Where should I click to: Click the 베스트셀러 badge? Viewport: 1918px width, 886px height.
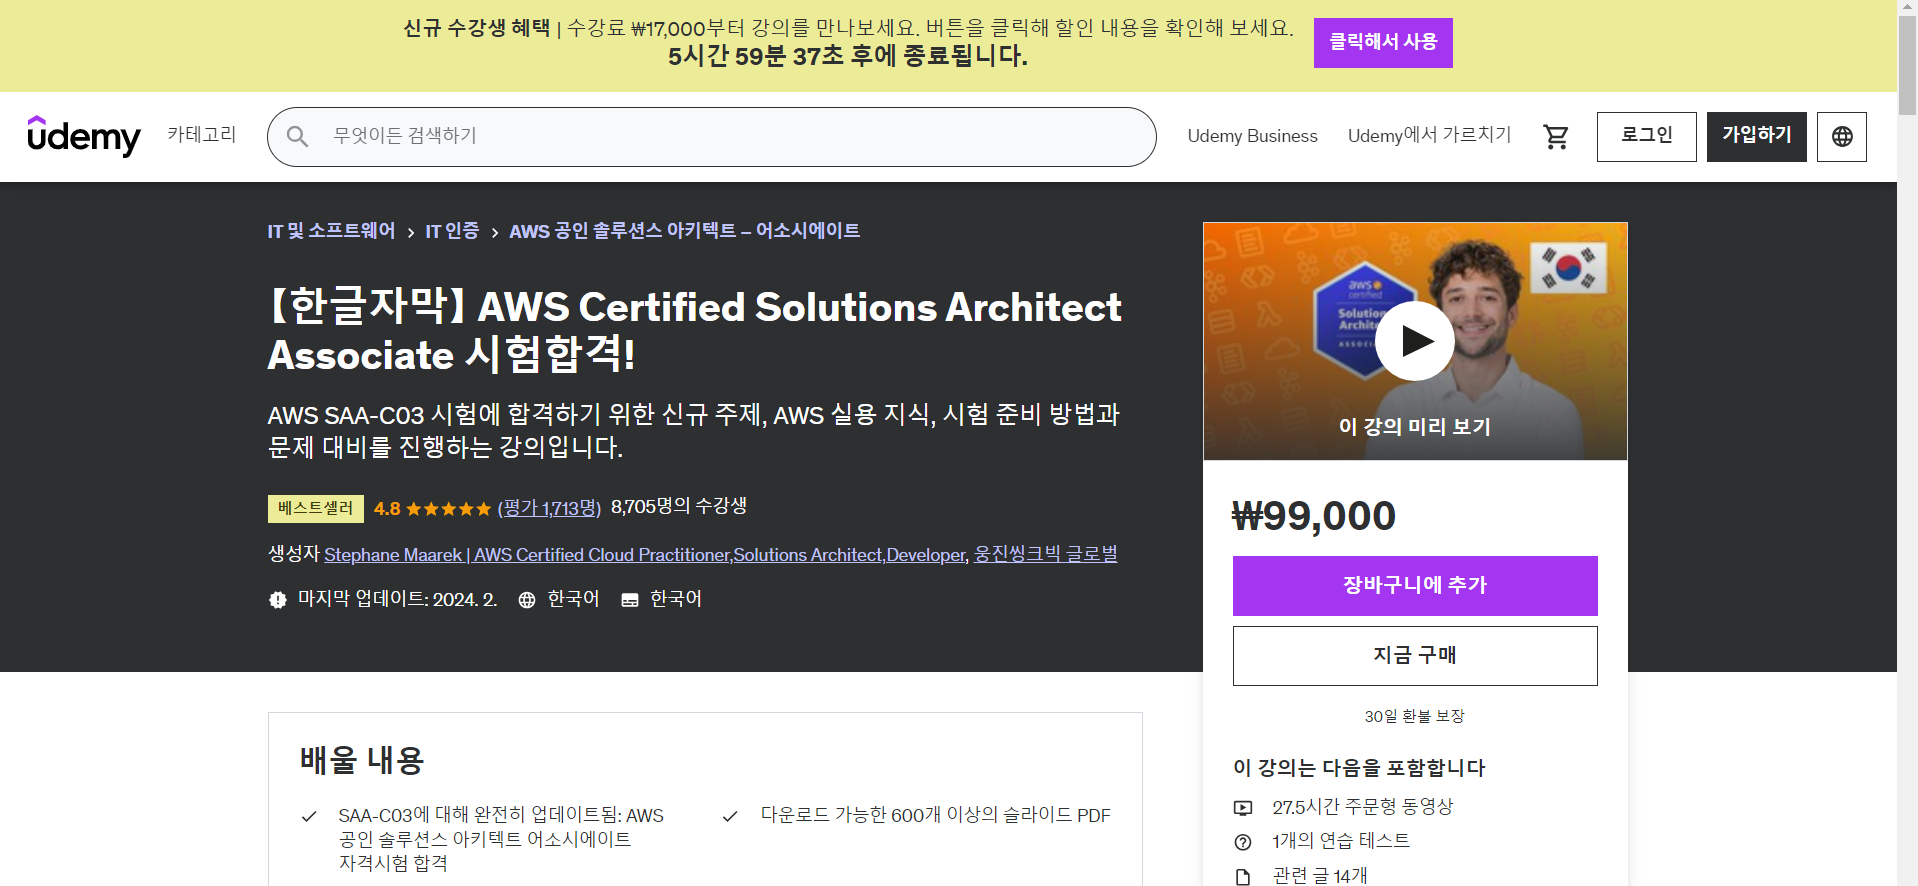315,509
